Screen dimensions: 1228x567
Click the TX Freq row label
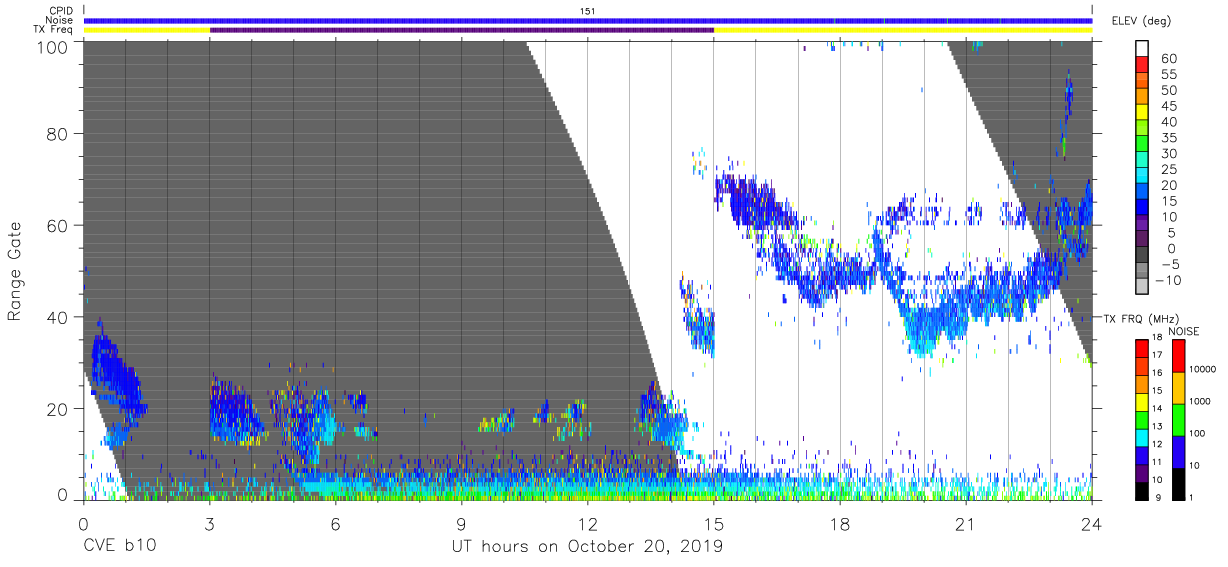point(54,30)
